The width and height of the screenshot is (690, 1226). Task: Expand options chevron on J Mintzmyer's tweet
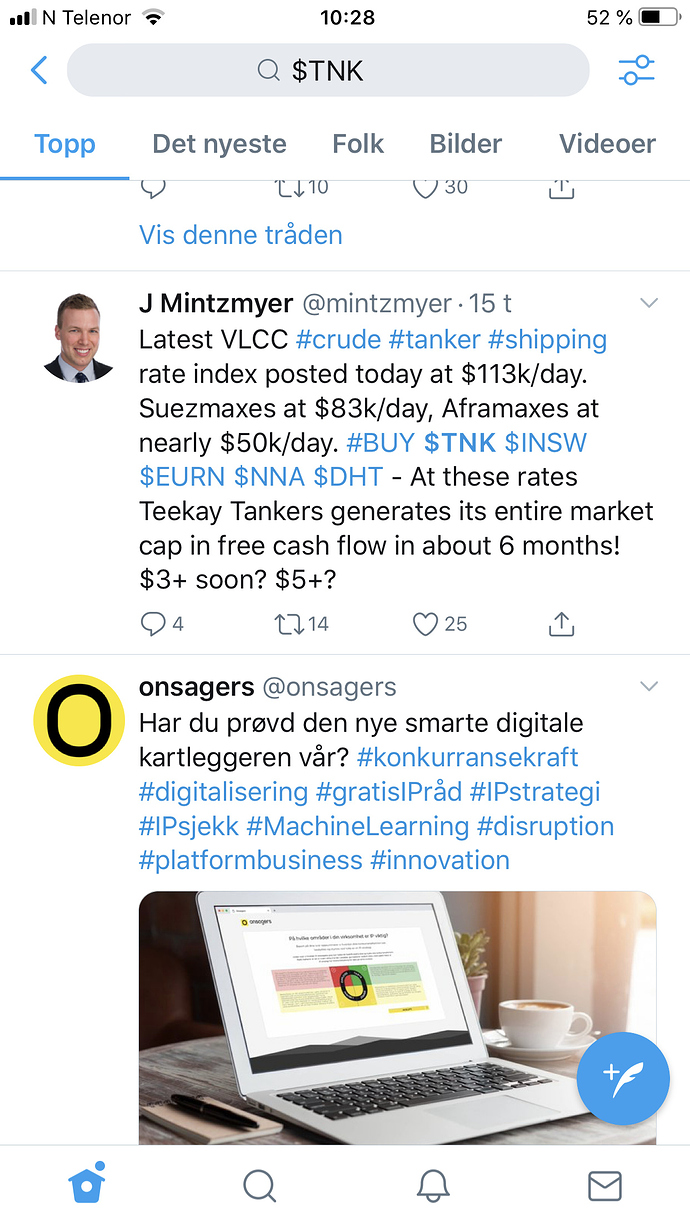(649, 303)
